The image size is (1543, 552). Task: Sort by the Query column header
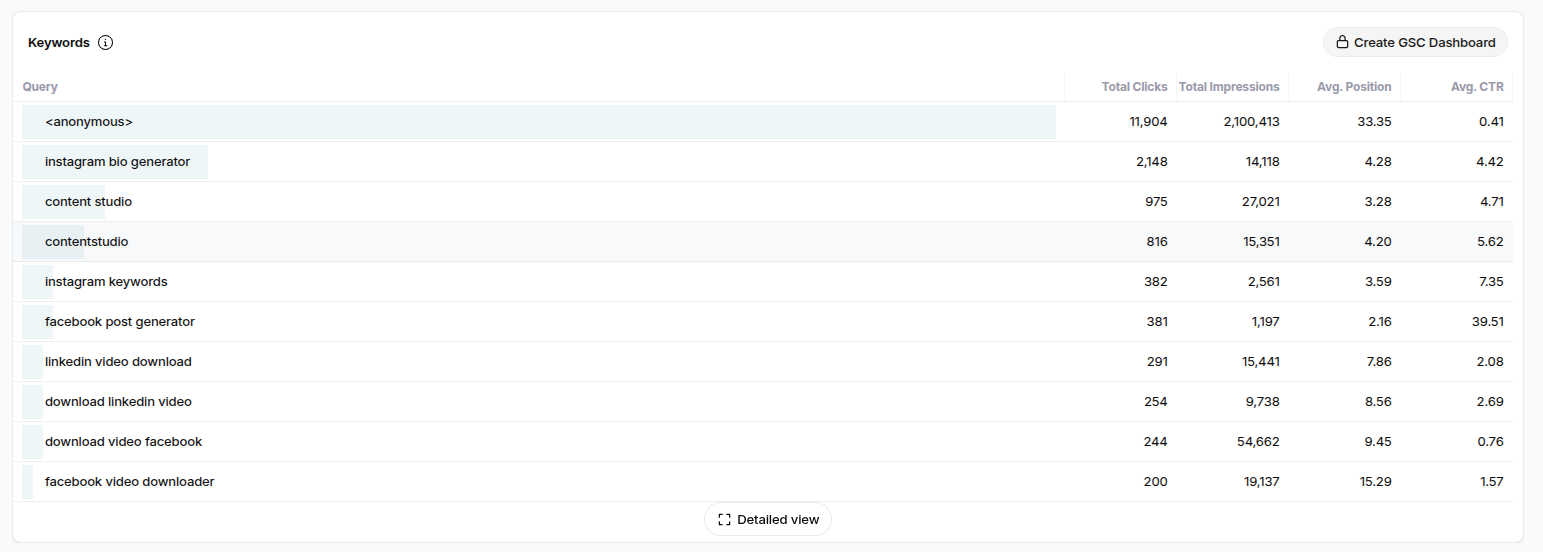click(x=40, y=87)
